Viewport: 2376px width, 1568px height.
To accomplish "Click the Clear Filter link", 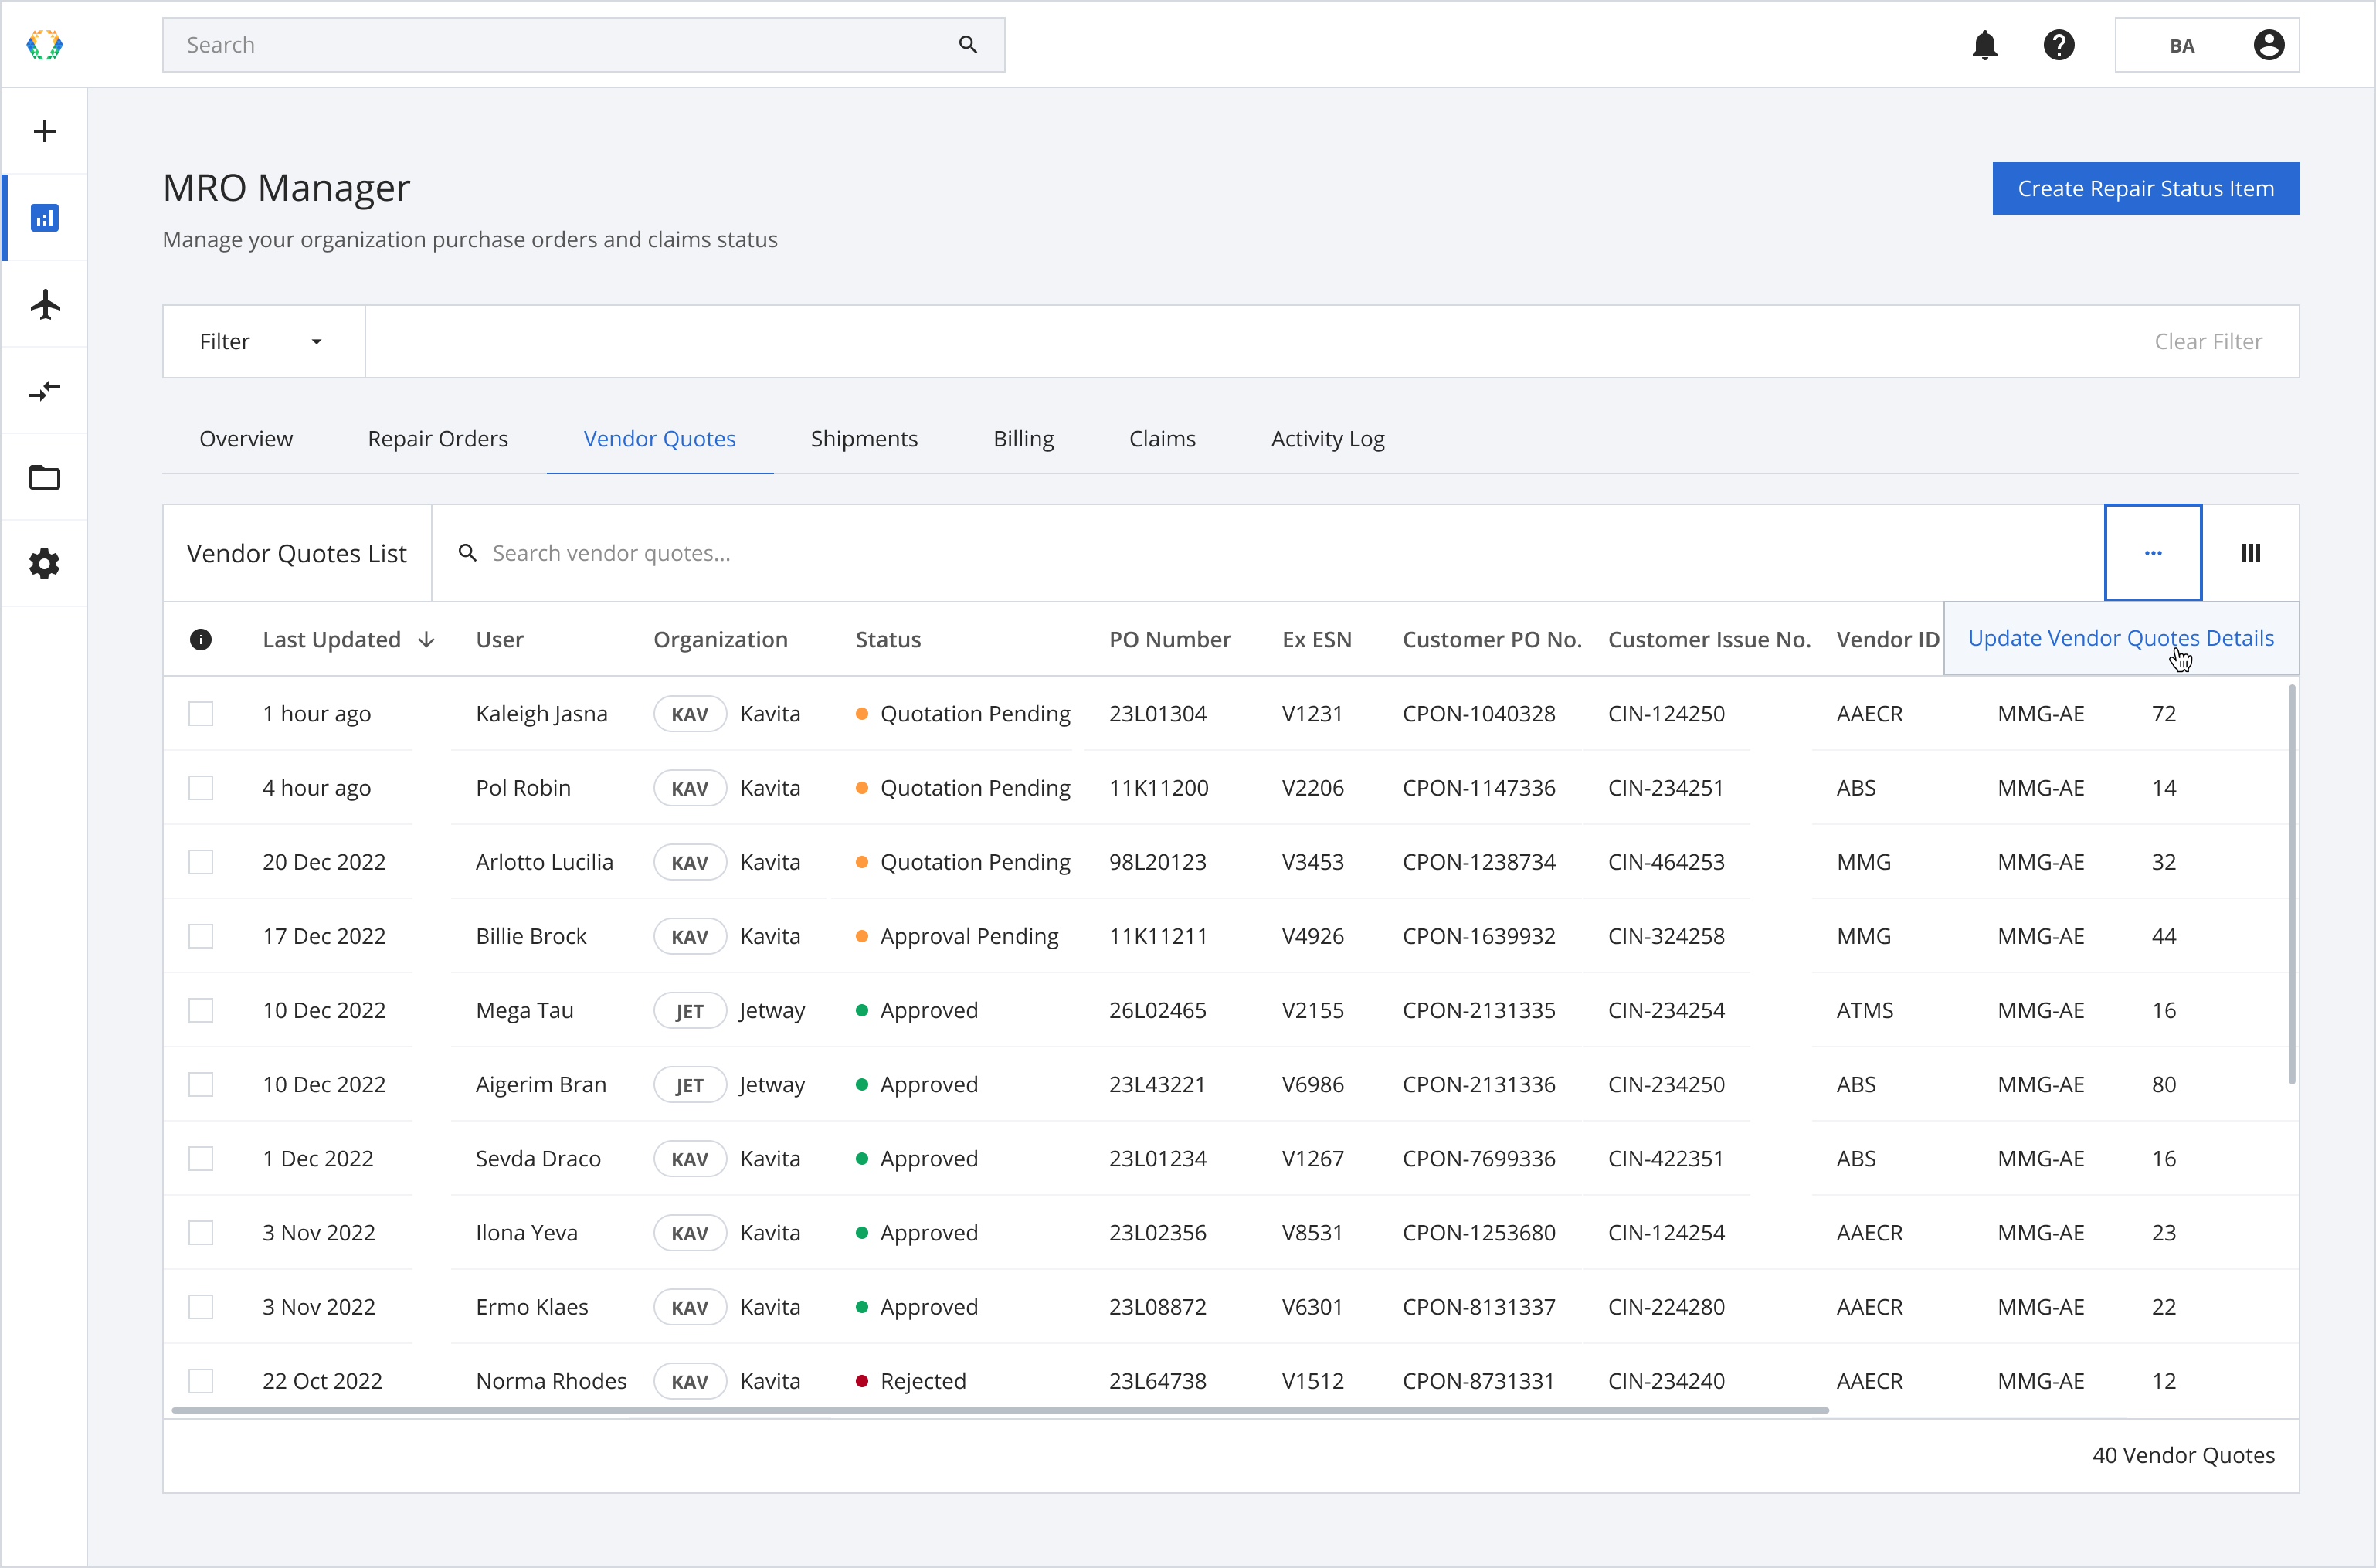I will point(2207,342).
